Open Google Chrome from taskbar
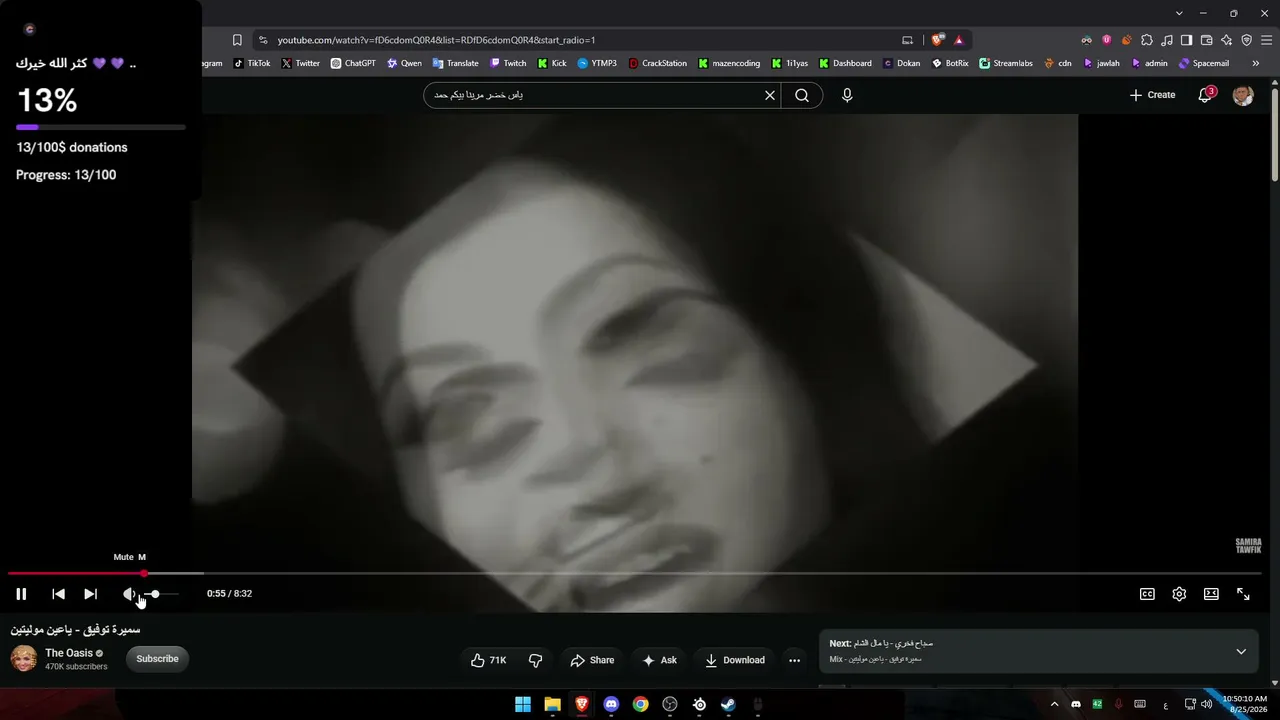1280x720 pixels. (641, 704)
